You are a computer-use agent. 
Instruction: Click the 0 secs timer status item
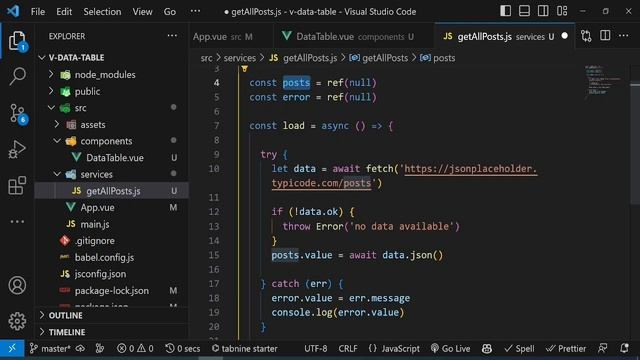pyautogui.click(x=182, y=349)
